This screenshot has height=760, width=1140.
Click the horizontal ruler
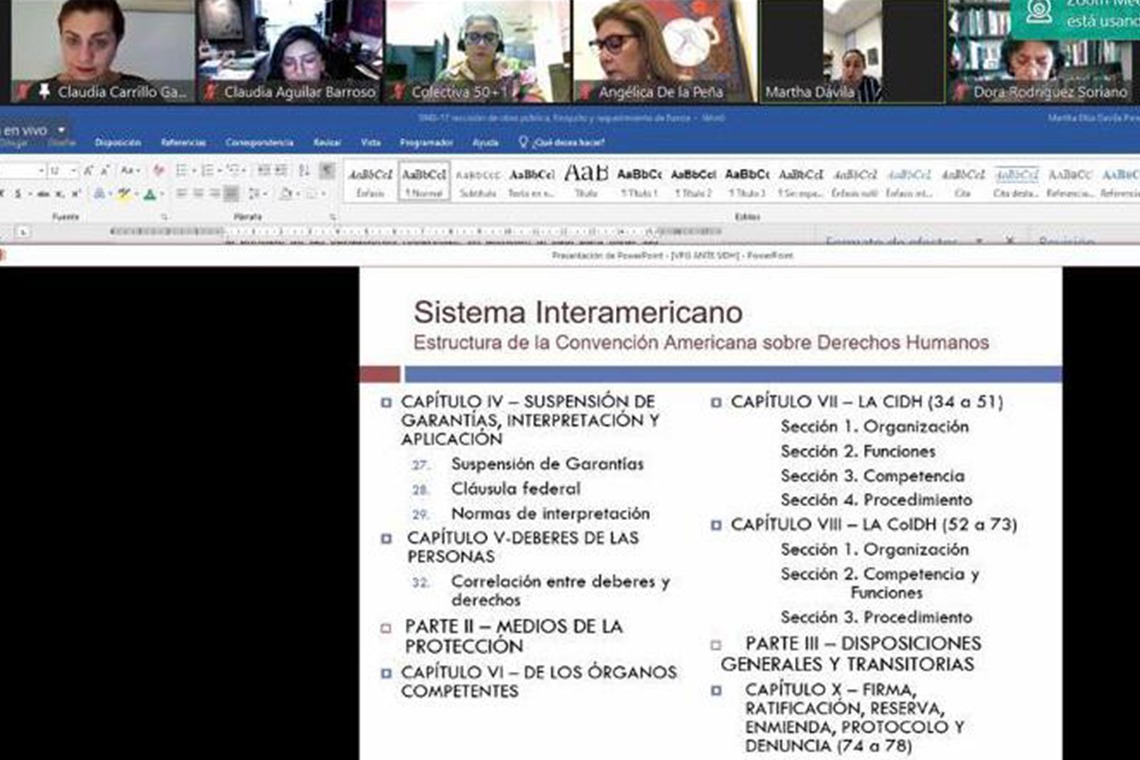pos(400,232)
